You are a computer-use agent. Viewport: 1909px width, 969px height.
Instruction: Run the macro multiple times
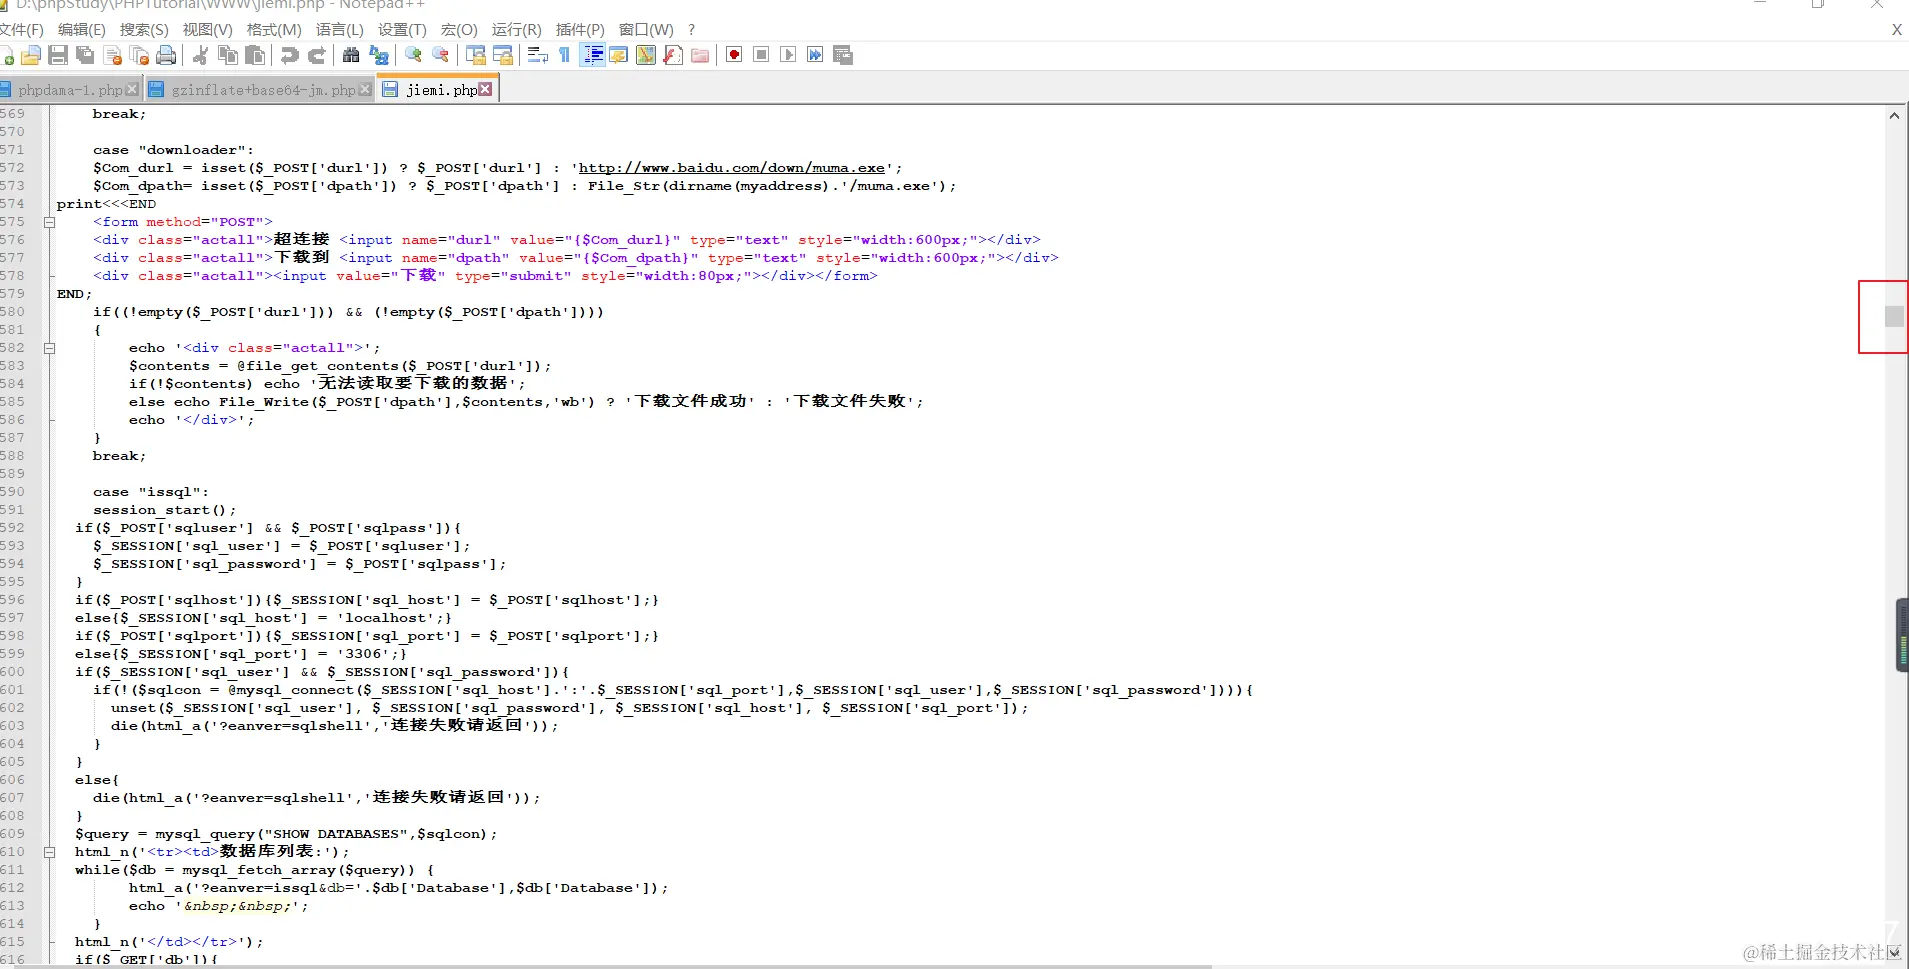click(815, 55)
